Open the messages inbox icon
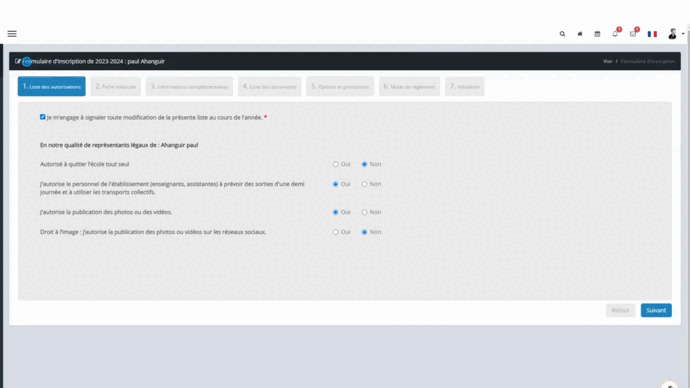Viewport: 690px width, 388px height. pos(633,34)
